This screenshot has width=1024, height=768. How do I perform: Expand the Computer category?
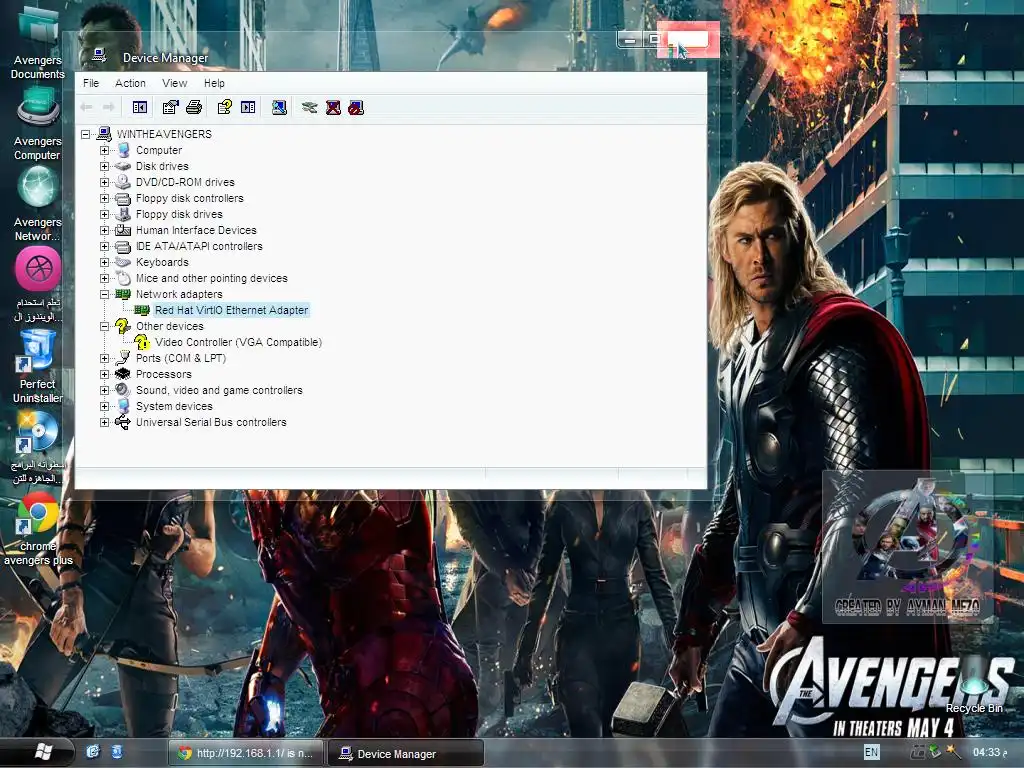point(104,150)
